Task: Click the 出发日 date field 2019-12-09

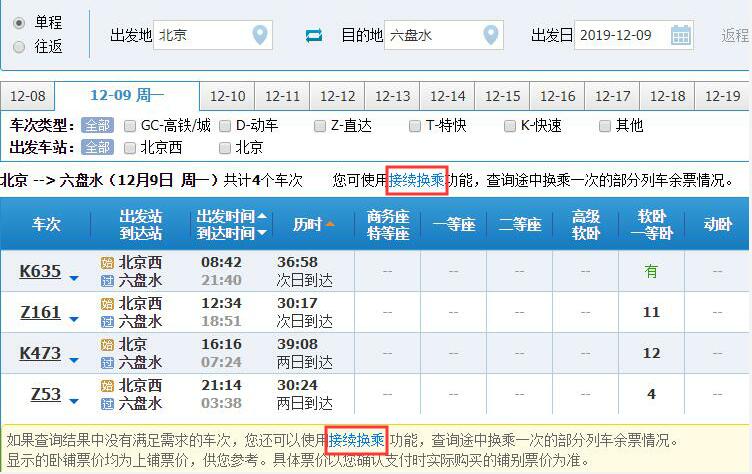Action: [634, 35]
